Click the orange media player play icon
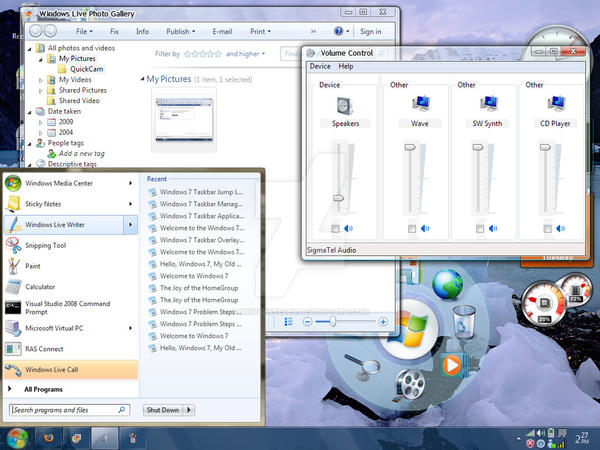 point(452,365)
